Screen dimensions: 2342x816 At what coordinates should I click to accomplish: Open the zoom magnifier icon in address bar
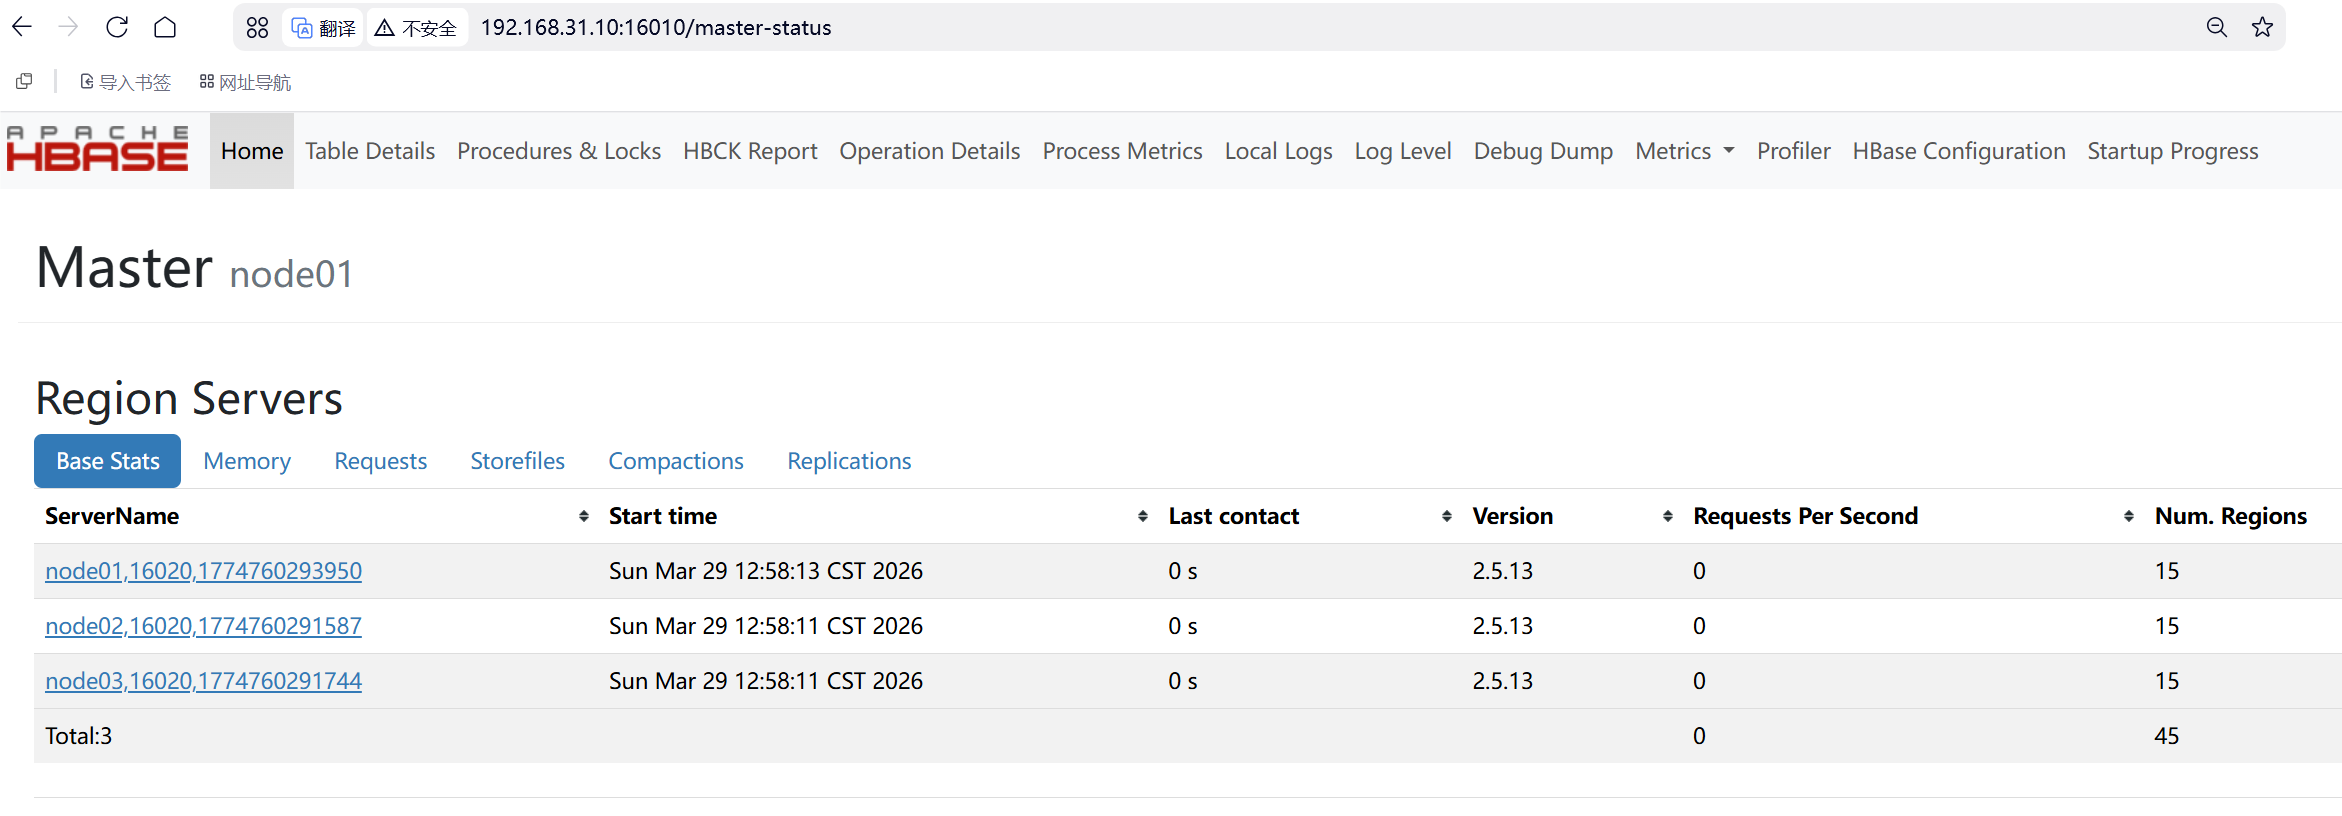2216,27
